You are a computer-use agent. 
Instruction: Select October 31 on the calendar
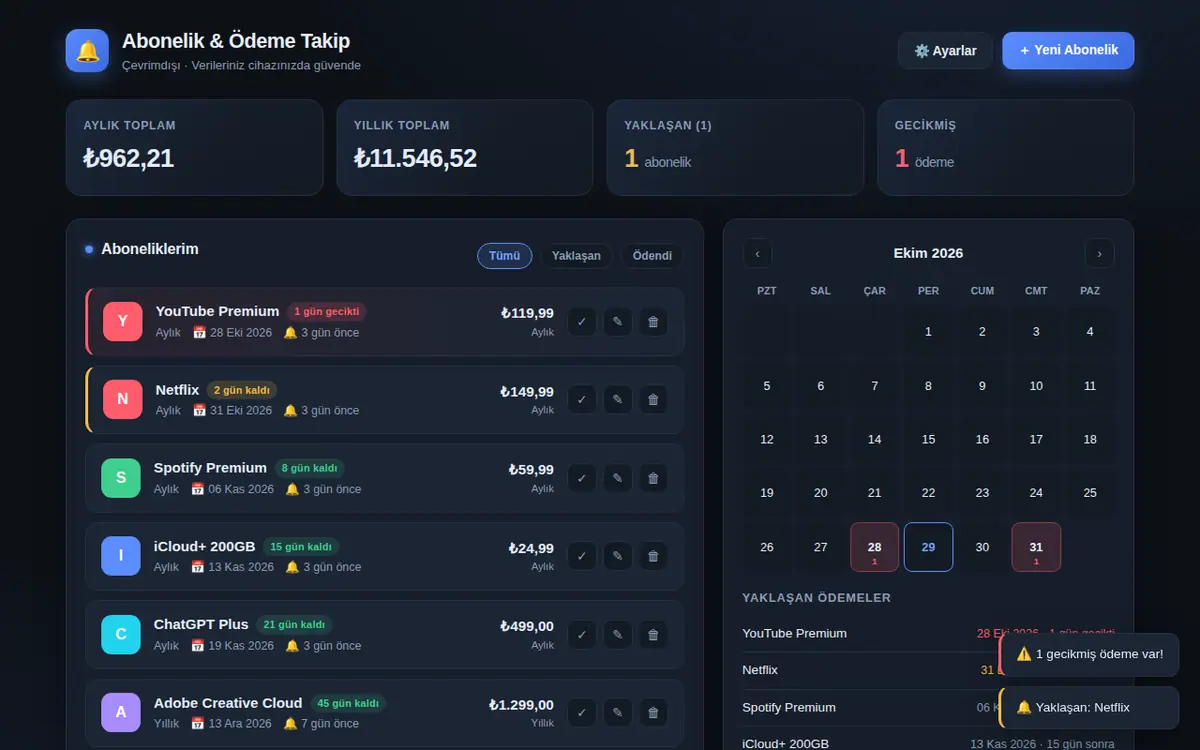click(x=1036, y=547)
